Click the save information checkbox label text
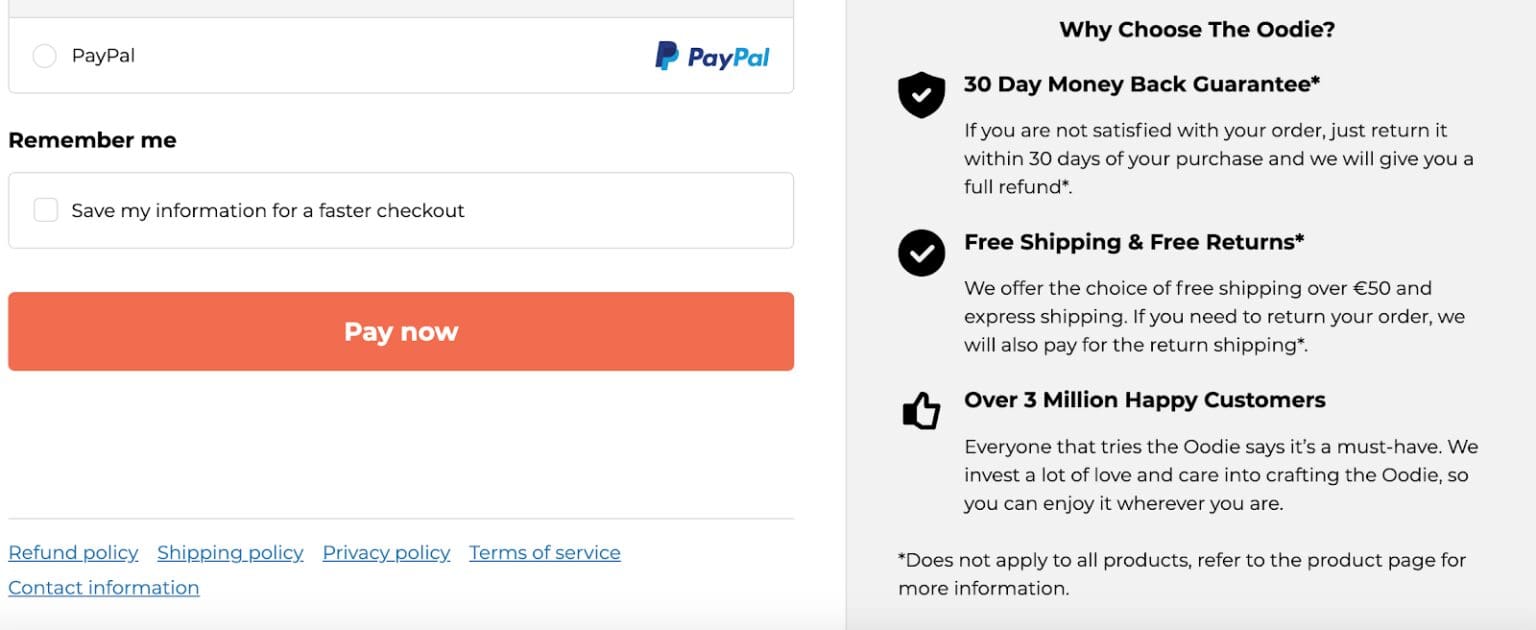This screenshot has height=630, width=1536. 268,210
